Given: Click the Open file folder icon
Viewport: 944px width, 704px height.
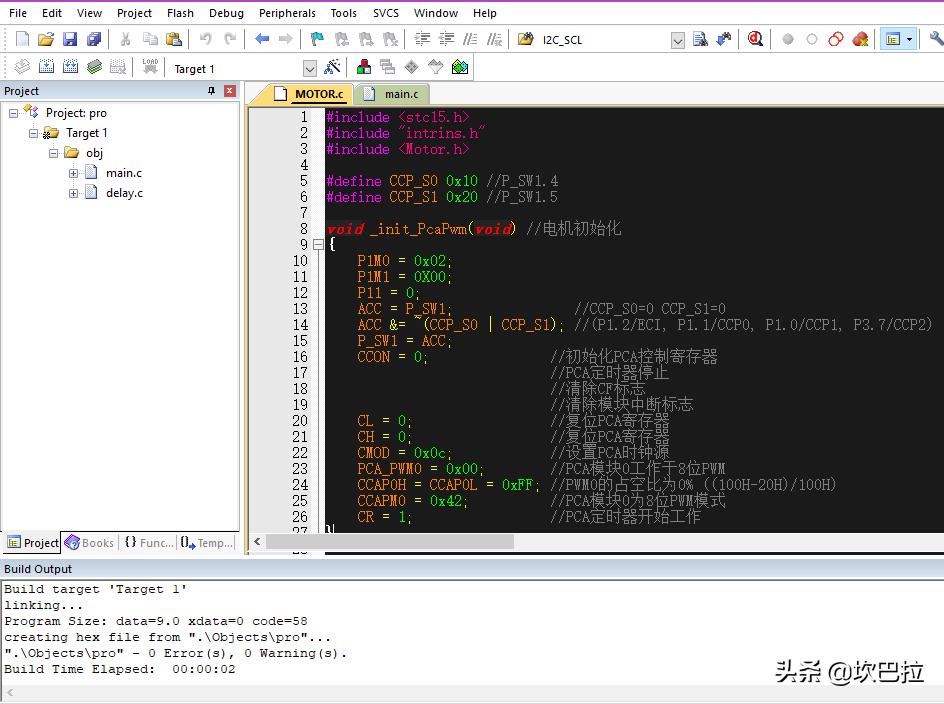Looking at the screenshot, I should pyautogui.click(x=46, y=39).
